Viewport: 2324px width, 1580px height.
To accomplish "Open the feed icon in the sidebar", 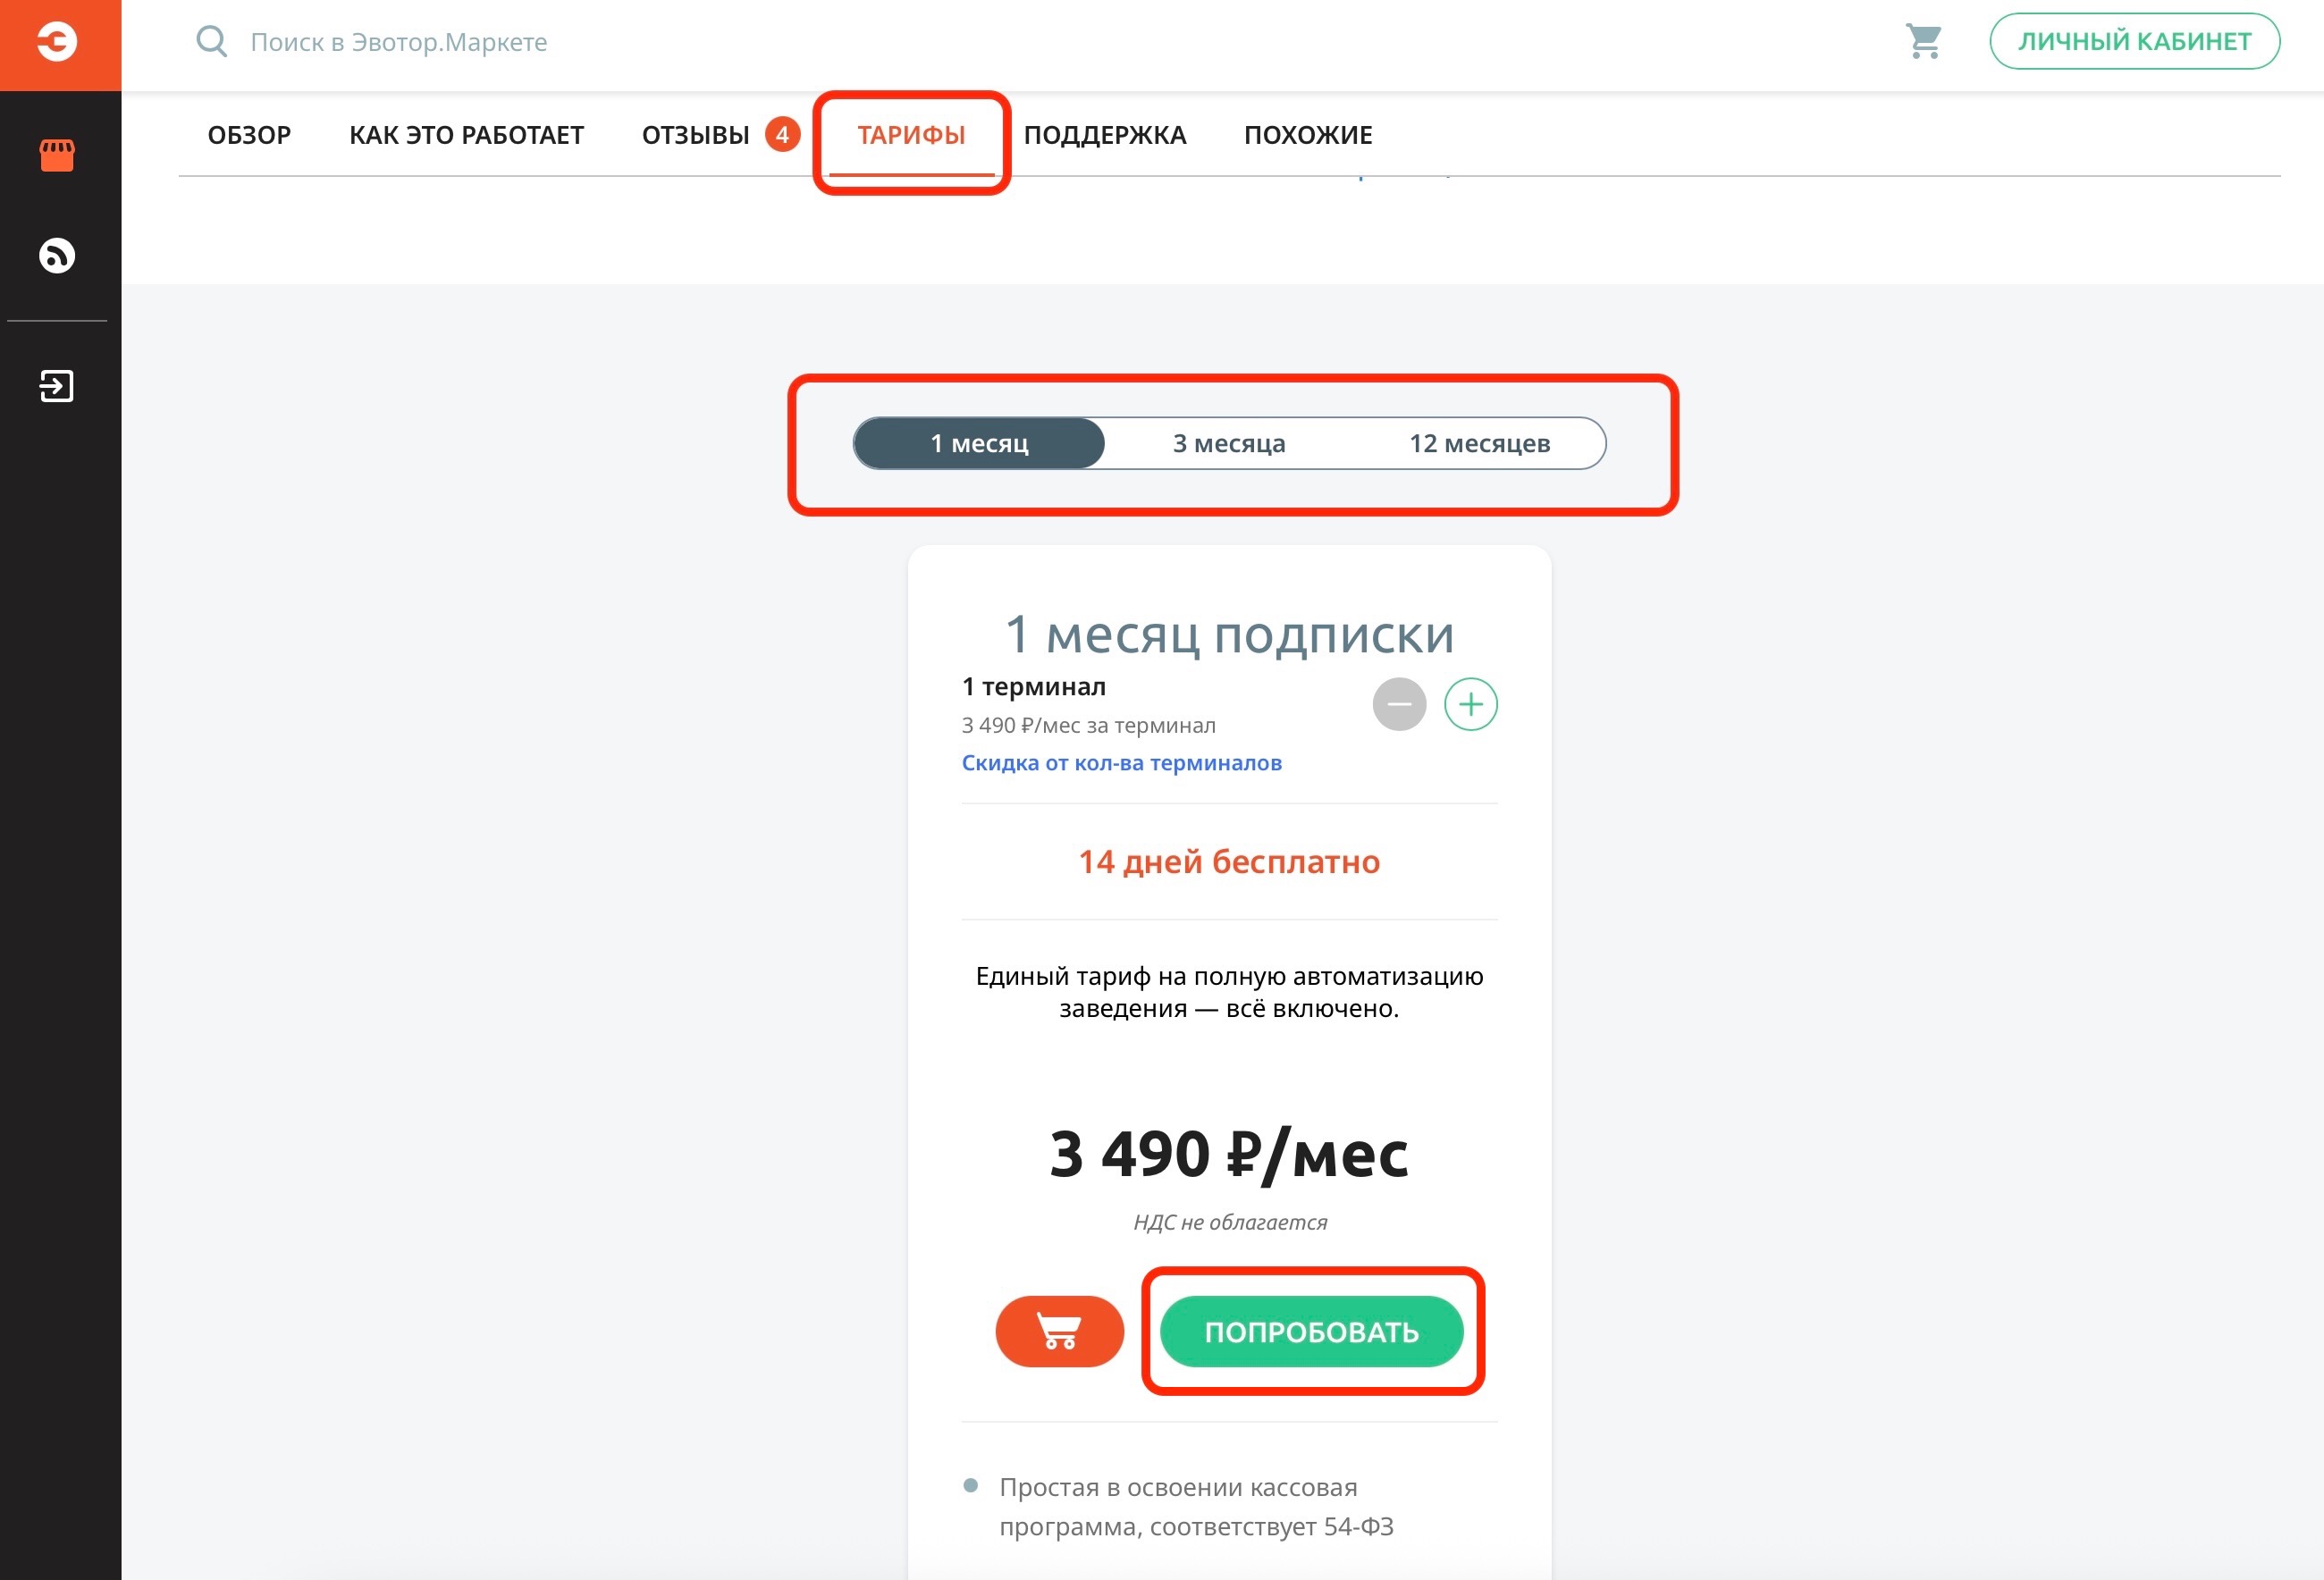I will click(57, 255).
